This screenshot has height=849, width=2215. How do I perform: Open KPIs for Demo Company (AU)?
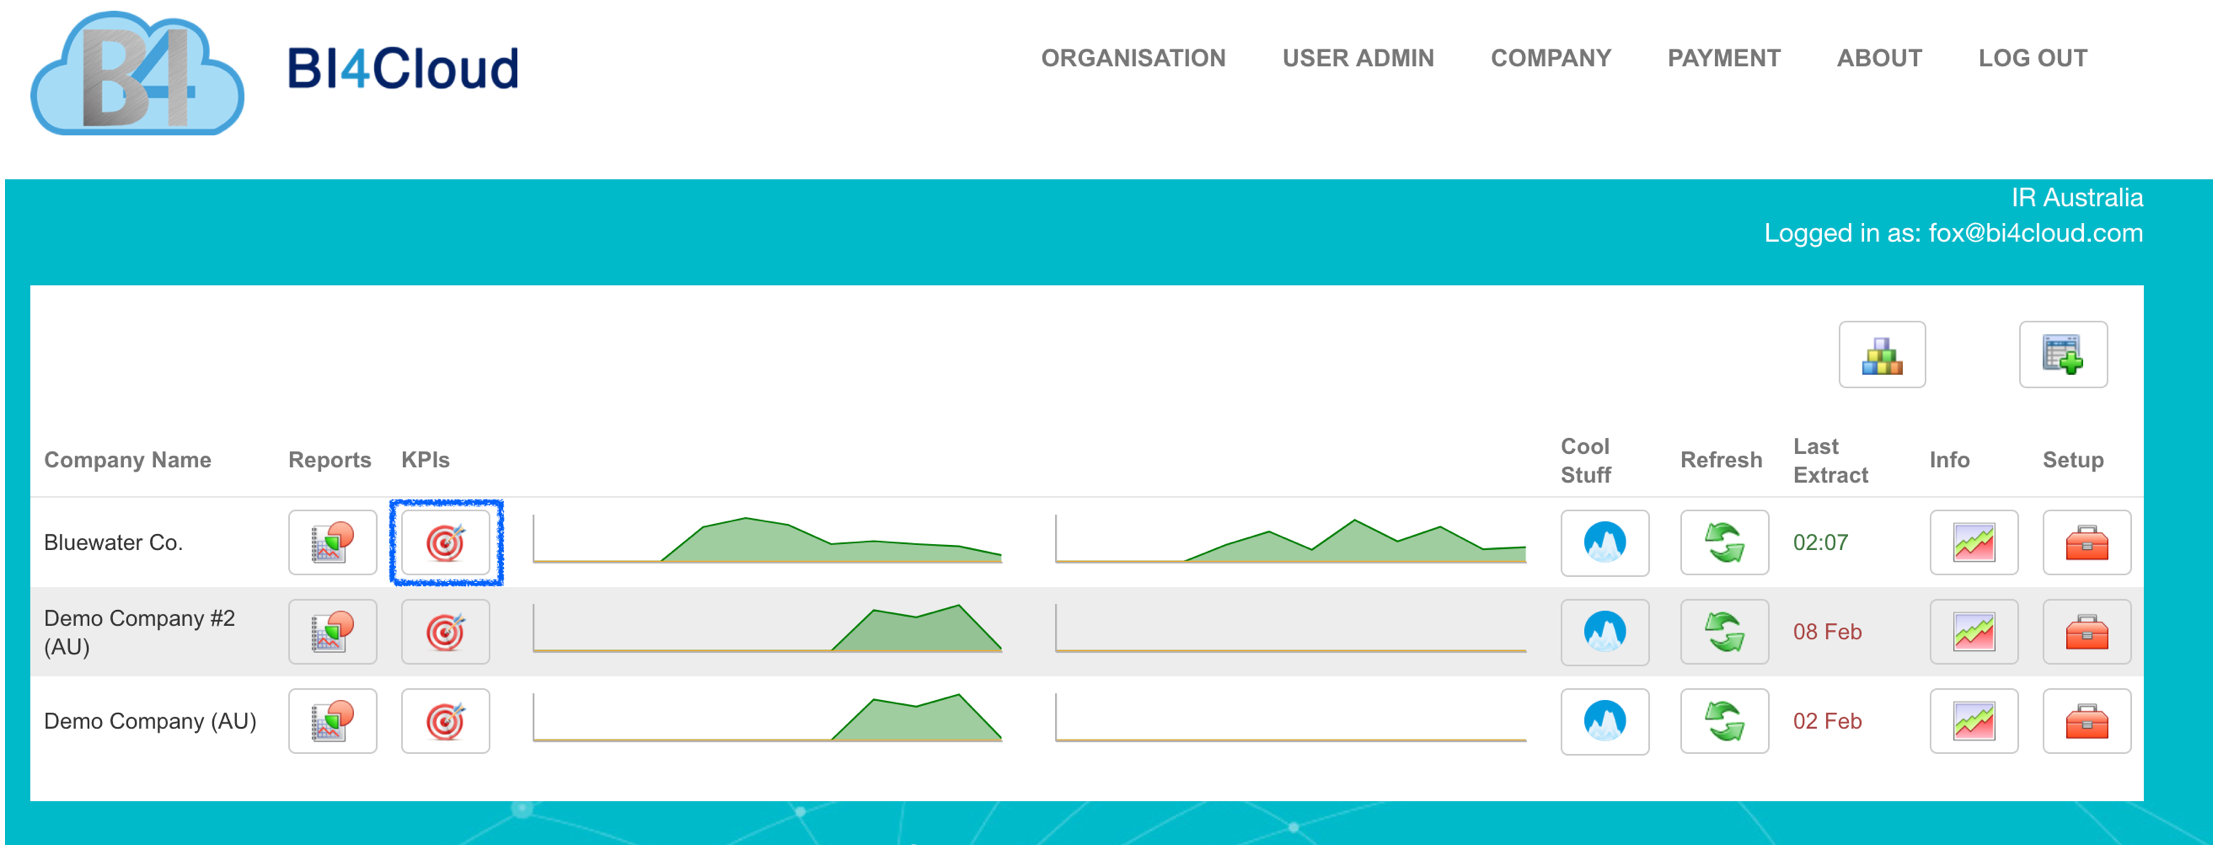tap(446, 720)
